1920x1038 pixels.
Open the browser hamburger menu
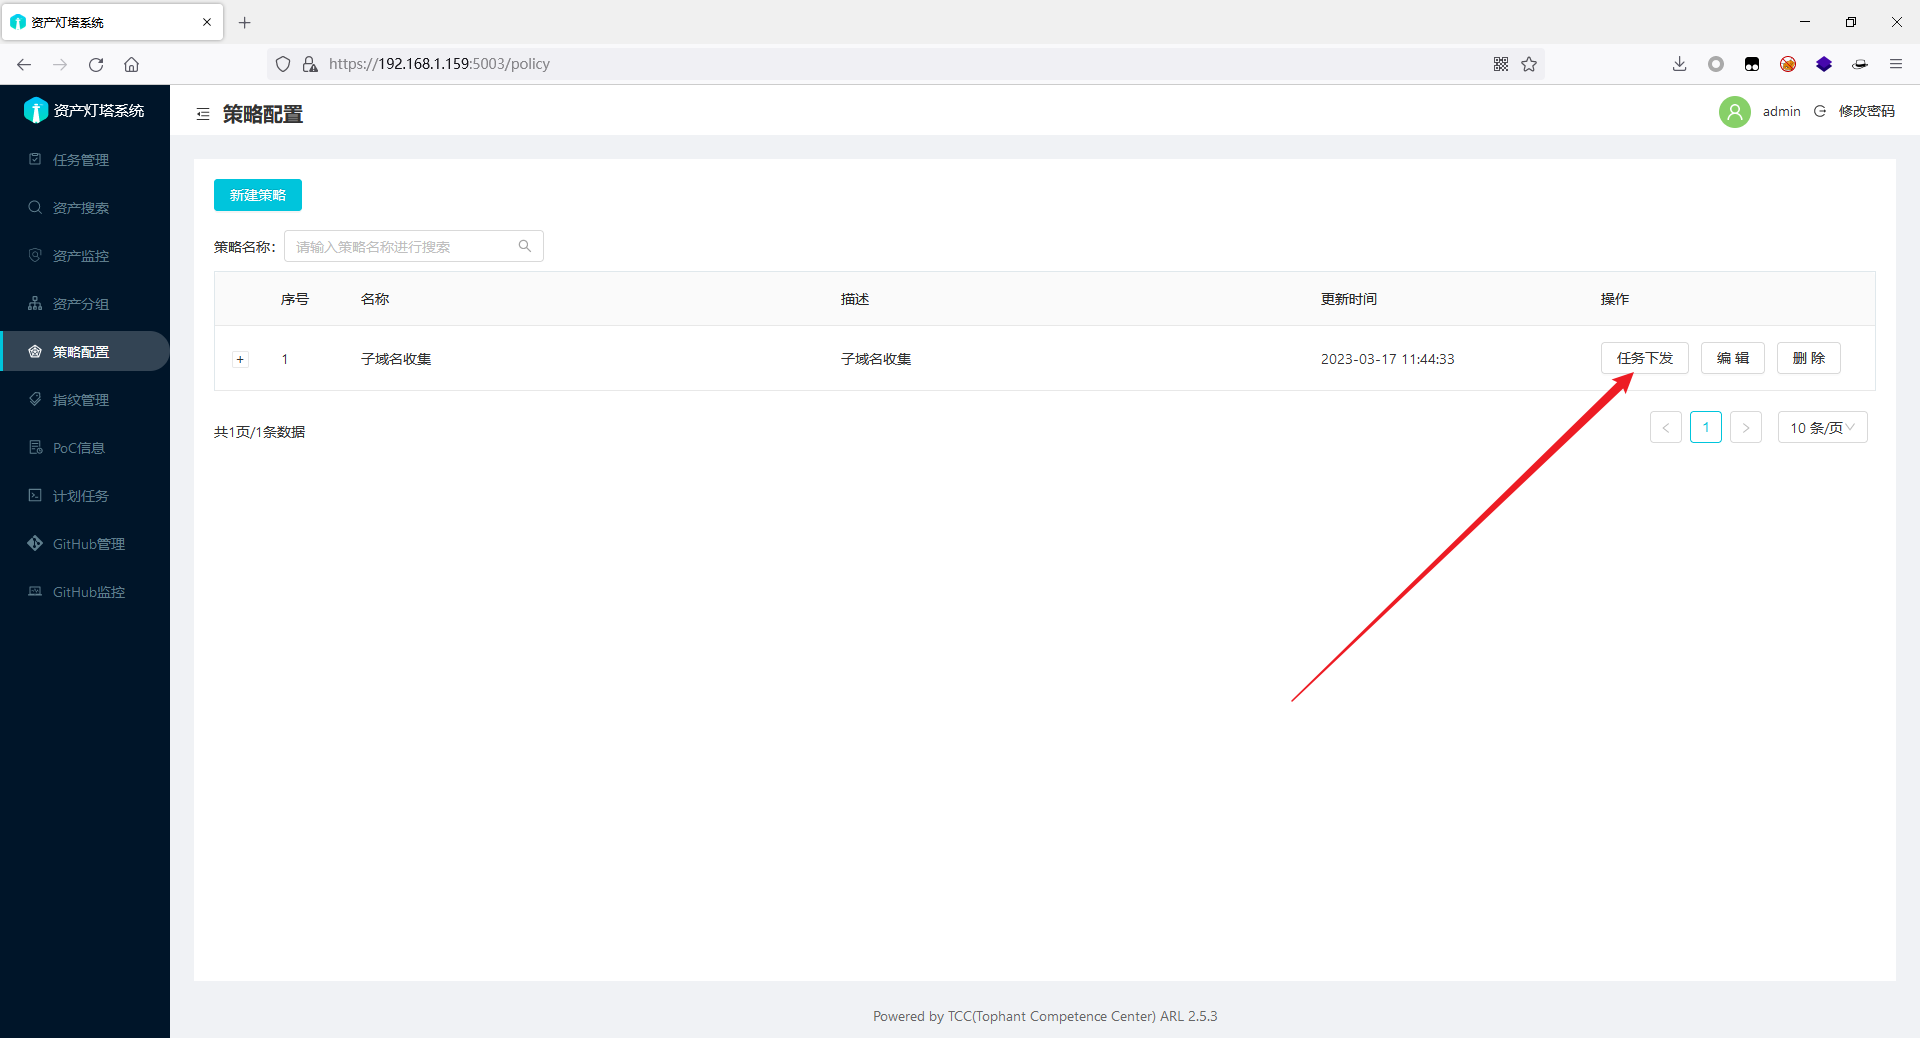[1896, 64]
